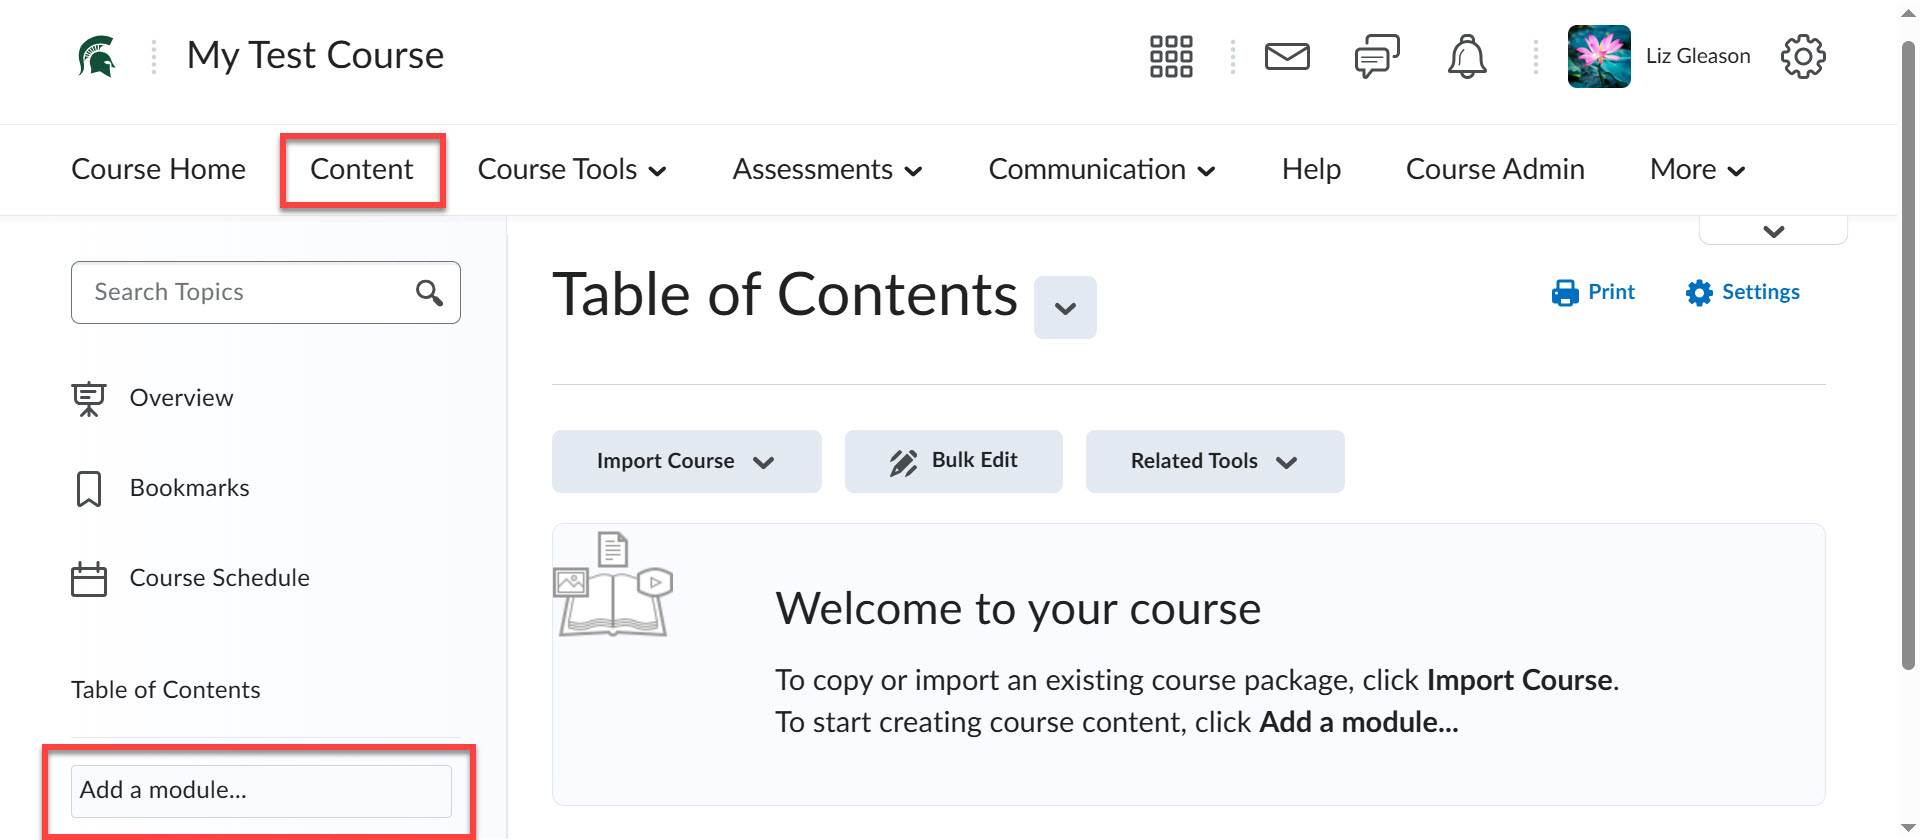
Task: Open the message alerts envelope icon
Action: (x=1287, y=57)
